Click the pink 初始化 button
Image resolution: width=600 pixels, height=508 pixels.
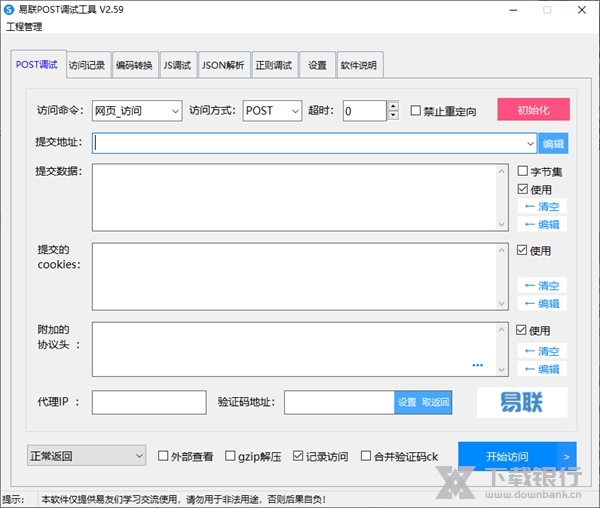tap(533, 110)
